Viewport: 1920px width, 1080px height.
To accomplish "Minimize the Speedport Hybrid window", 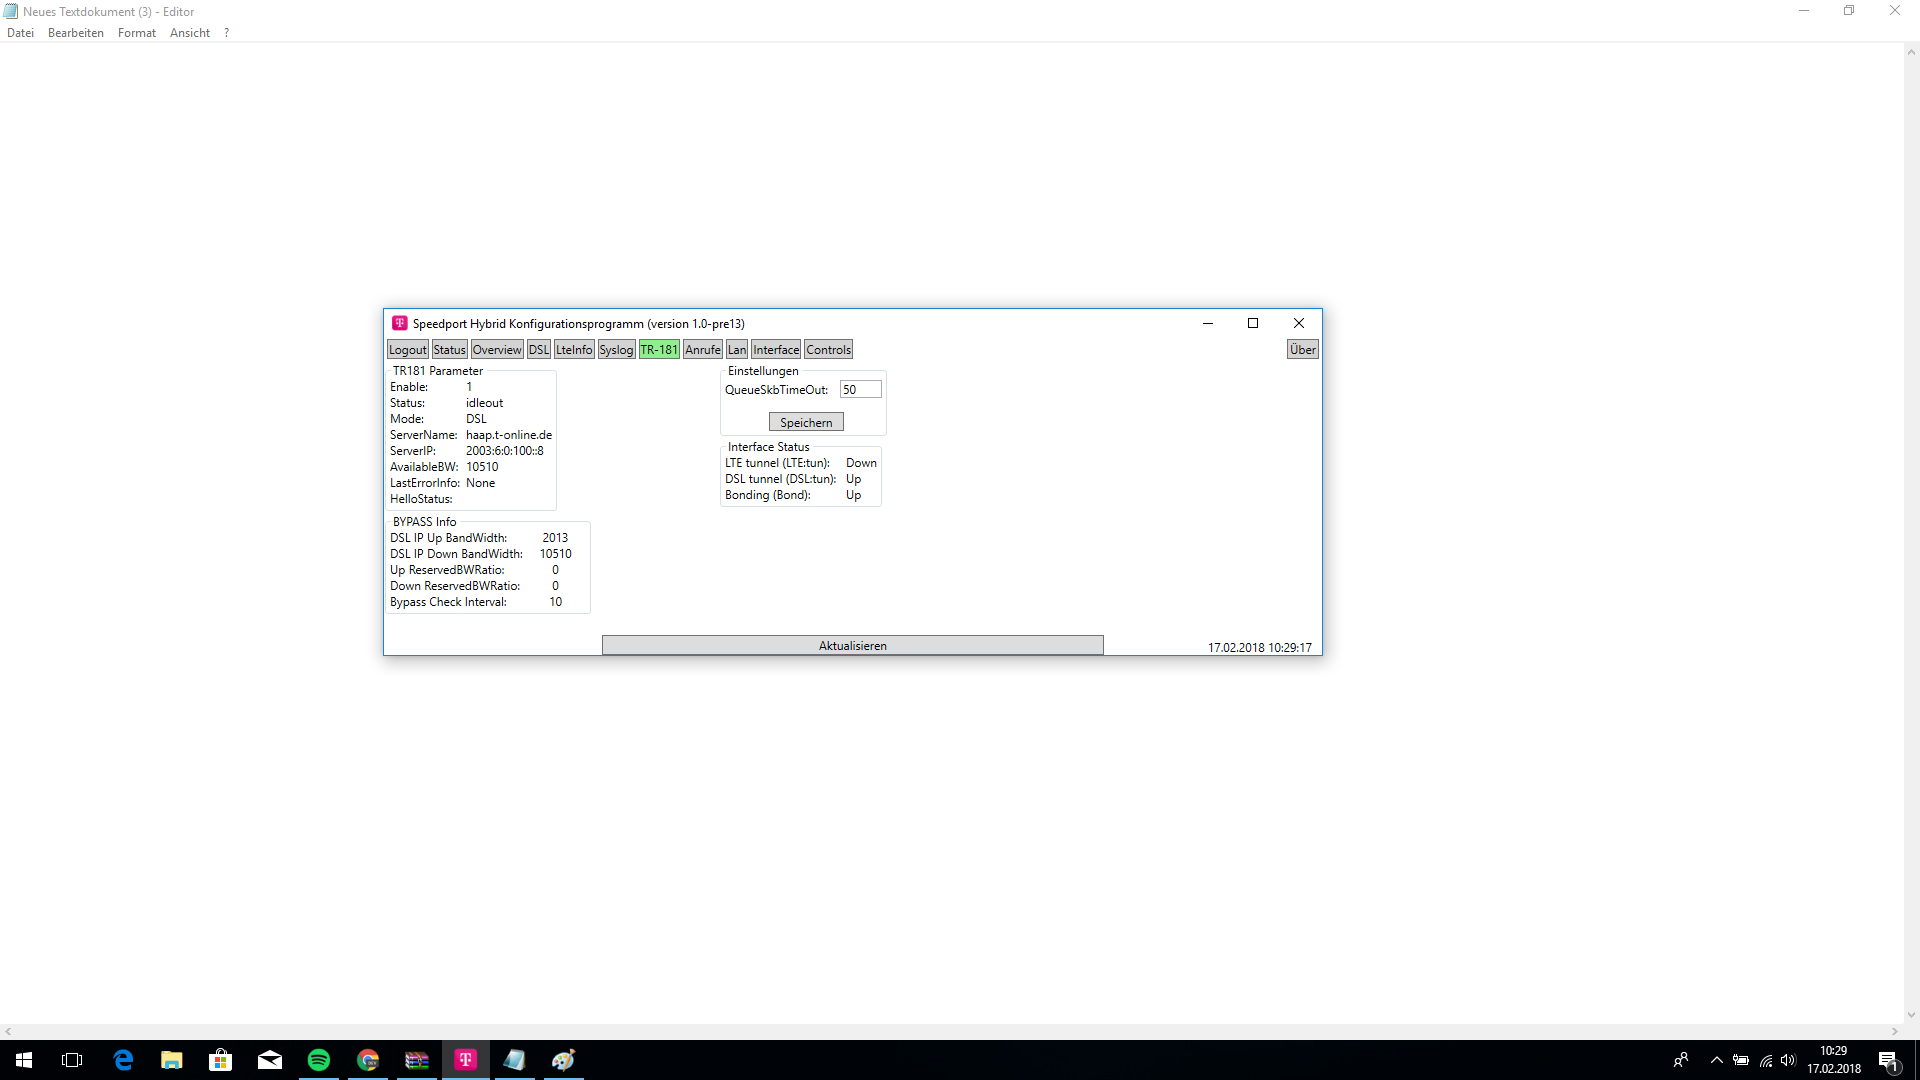I will pyautogui.click(x=1208, y=323).
